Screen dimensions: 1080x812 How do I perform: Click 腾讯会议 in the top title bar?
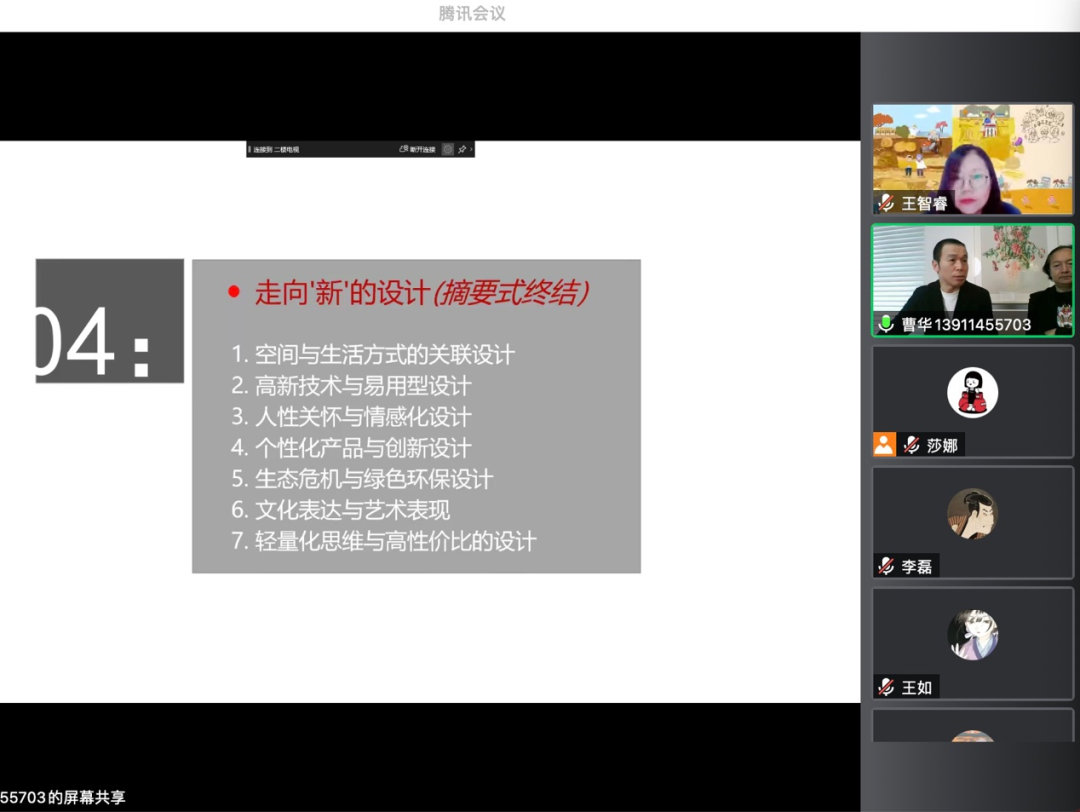point(470,14)
